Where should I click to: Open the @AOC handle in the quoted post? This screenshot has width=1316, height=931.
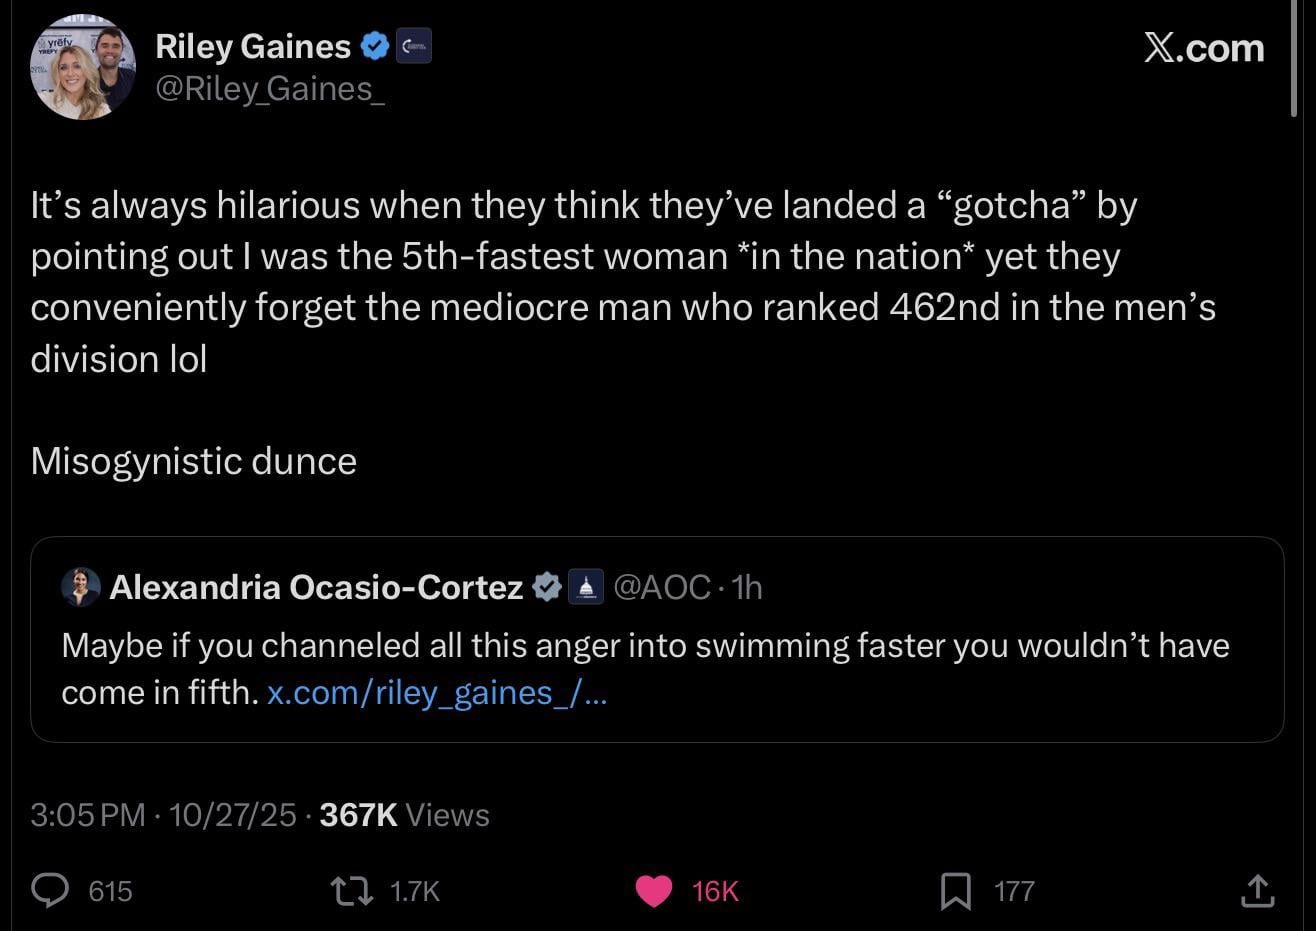click(661, 587)
